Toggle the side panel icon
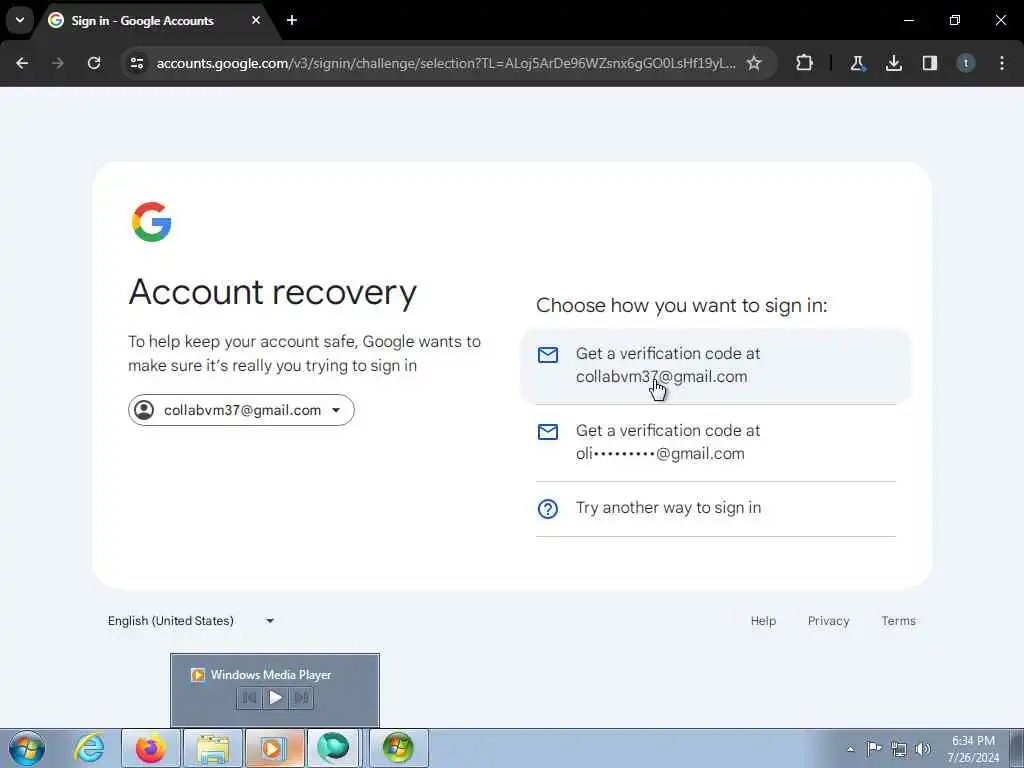This screenshot has width=1024, height=768. [x=930, y=63]
